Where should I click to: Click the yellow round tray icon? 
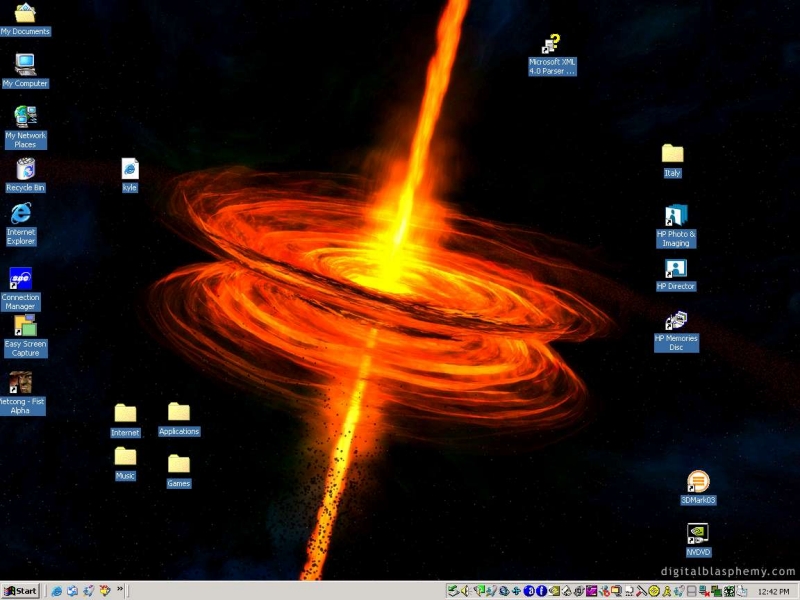point(654,591)
